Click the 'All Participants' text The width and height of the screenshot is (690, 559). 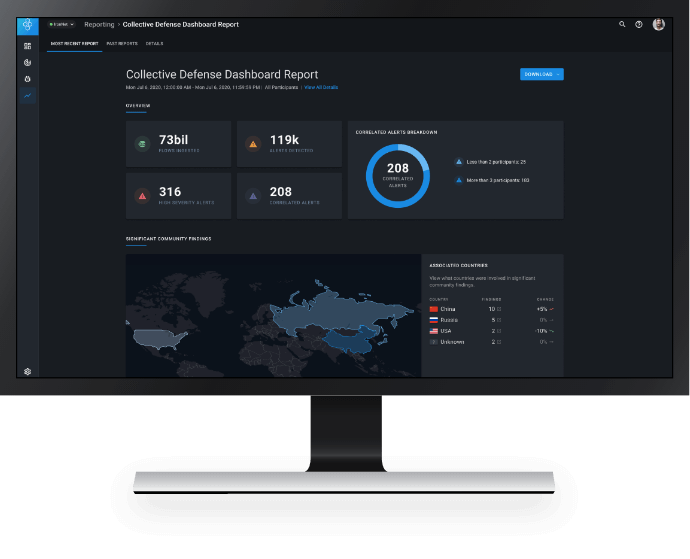(x=281, y=87)
